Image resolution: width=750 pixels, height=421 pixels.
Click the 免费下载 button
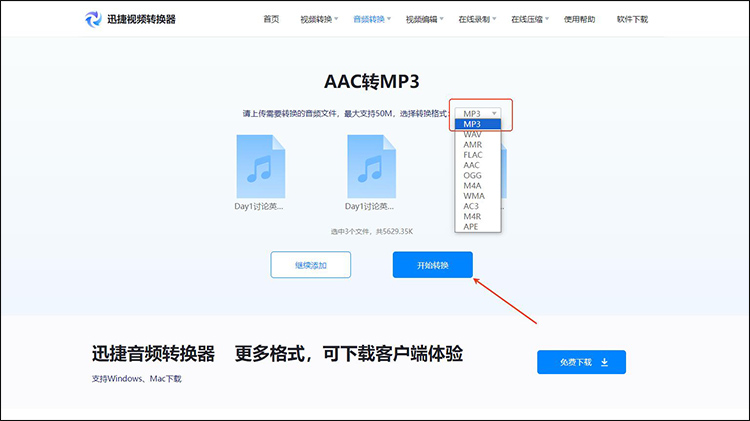click(x=581, y=362)
